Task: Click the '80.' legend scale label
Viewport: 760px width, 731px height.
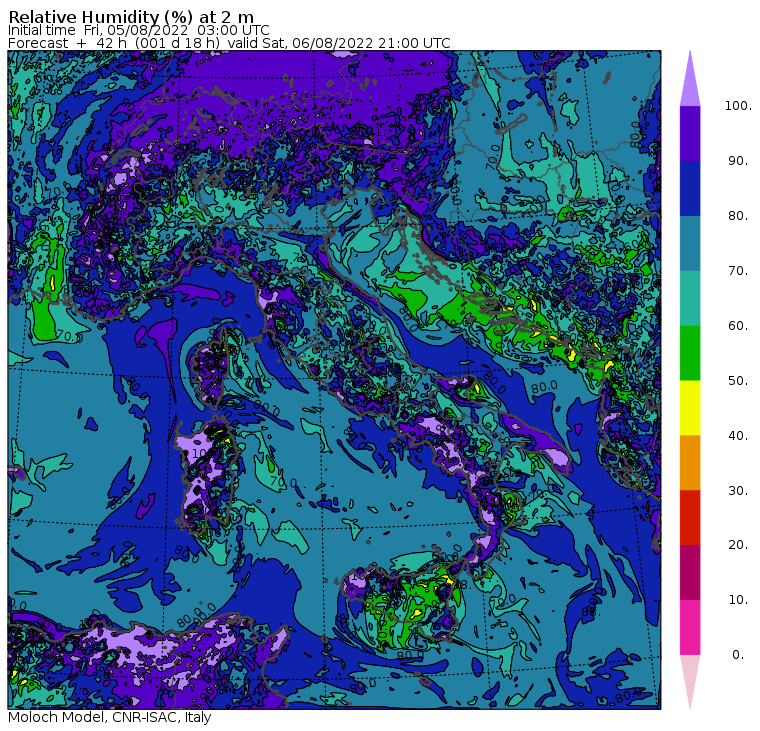Action: pyautogui.click(x=738, y=216)
